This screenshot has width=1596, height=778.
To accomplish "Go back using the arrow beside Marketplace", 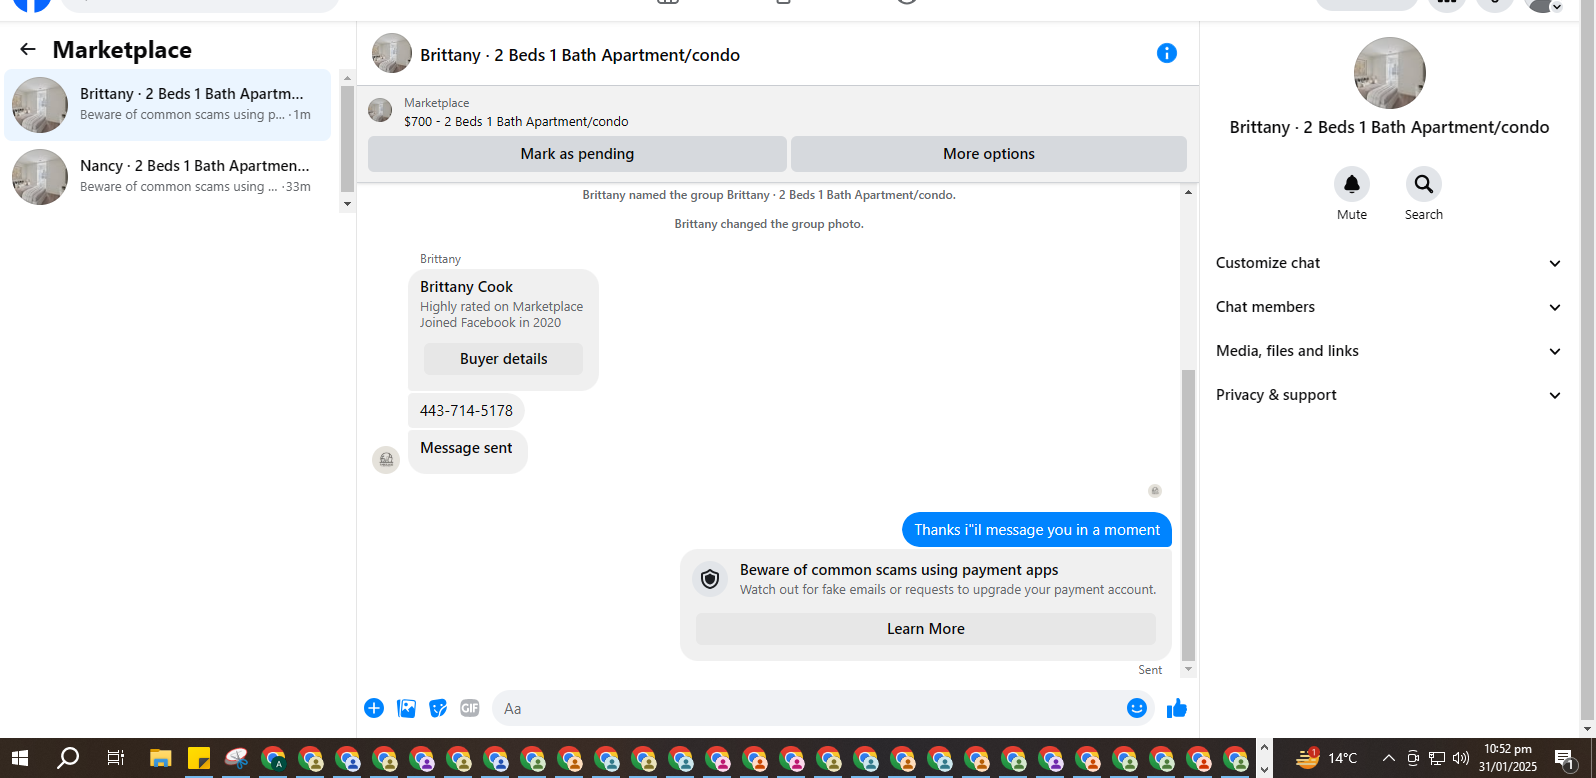I will click(28, 49).
